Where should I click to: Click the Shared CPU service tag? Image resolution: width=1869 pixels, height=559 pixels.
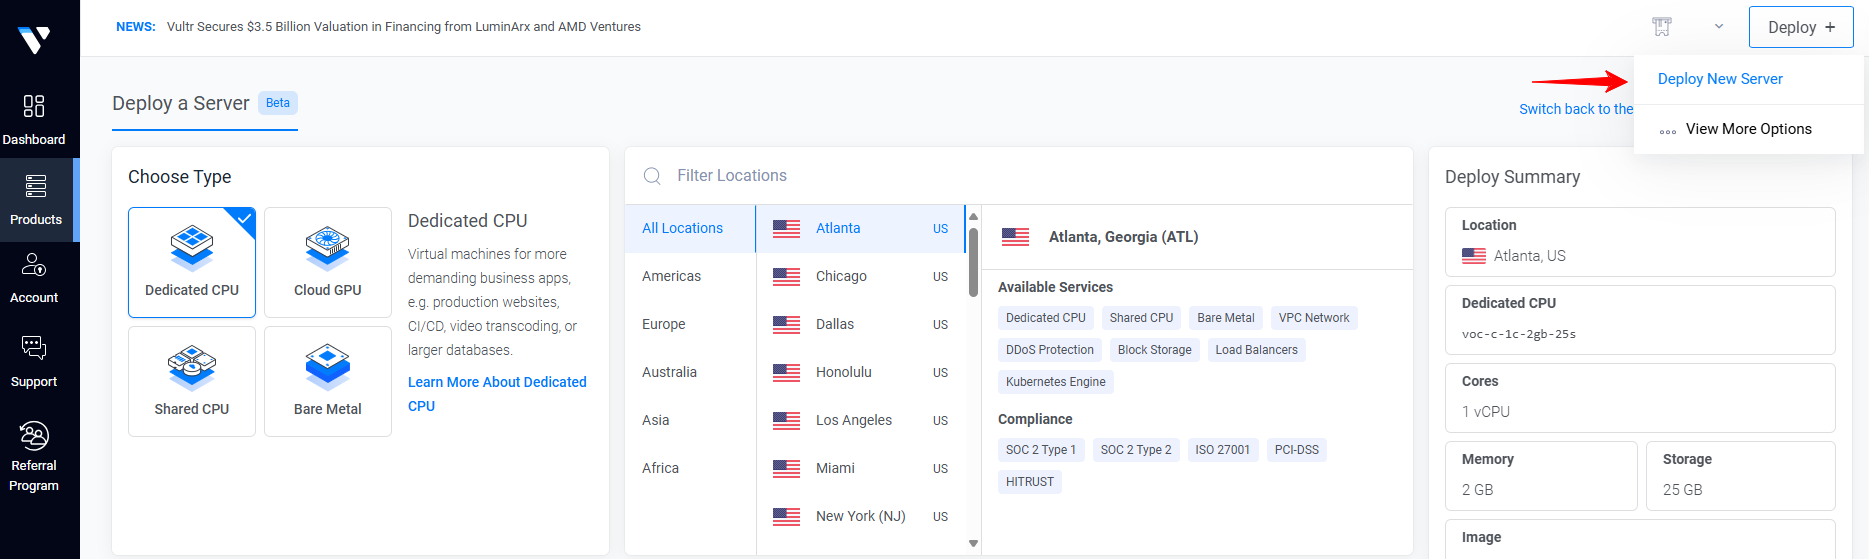click(1141, 318)
